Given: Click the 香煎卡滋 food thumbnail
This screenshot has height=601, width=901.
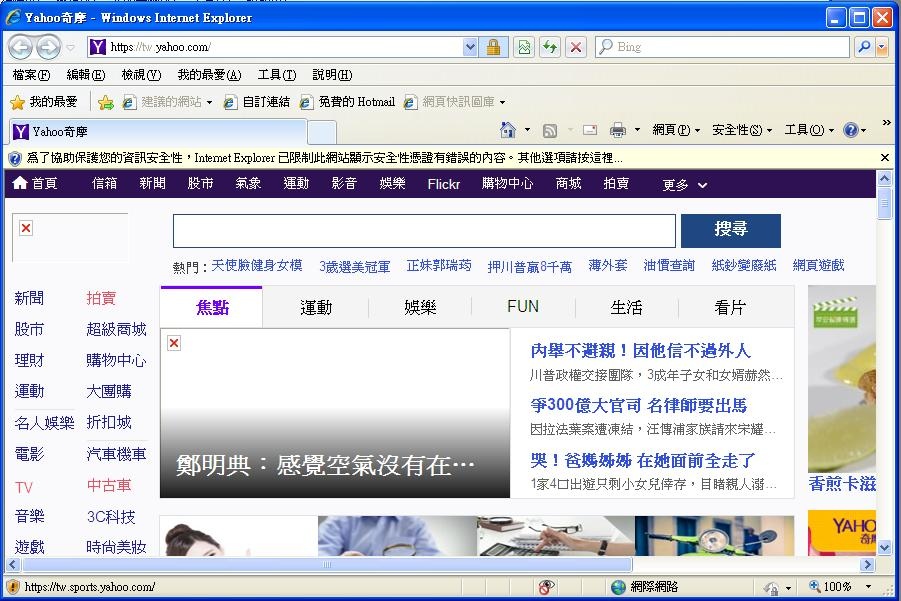Looking at the screenshot, I should [x=842, y=379].
